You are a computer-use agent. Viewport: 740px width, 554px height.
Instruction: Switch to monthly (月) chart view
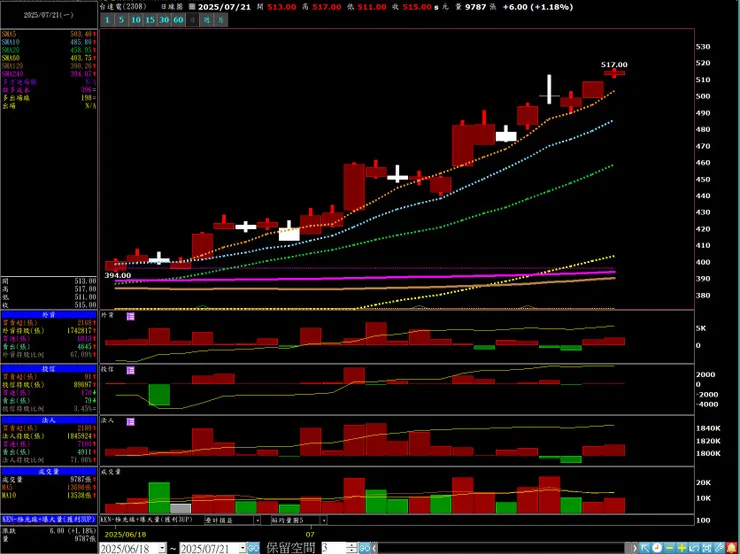point(221,20)
